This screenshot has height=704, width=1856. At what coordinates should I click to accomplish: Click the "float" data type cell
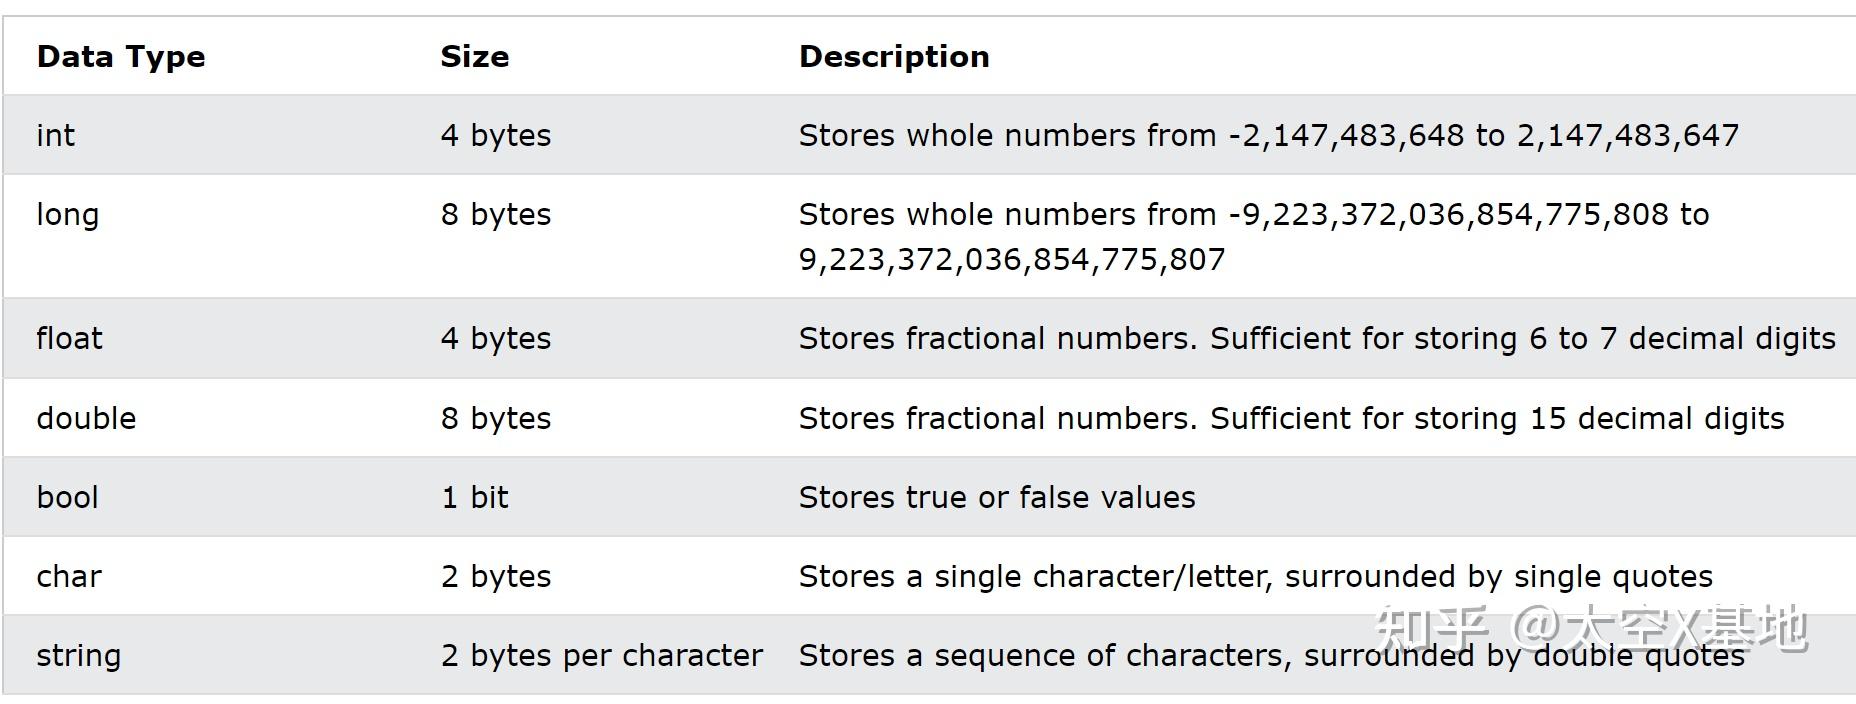(x=70, y=339)
